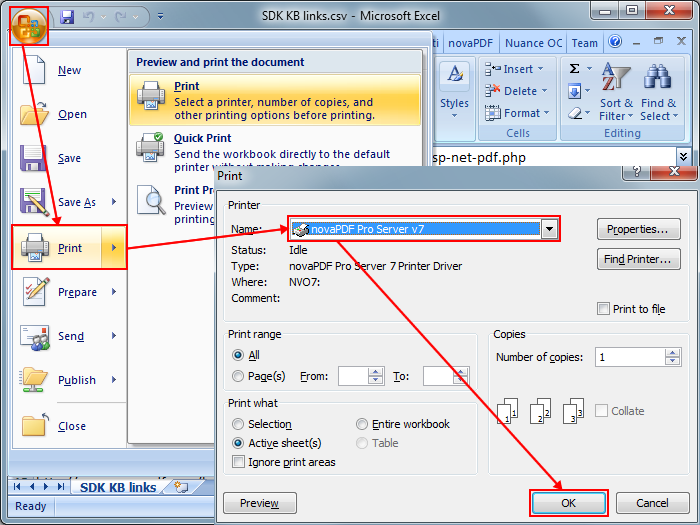Expand the Save As submenu arrow
This screenshot has height=525, width=700.
(114, 202)
